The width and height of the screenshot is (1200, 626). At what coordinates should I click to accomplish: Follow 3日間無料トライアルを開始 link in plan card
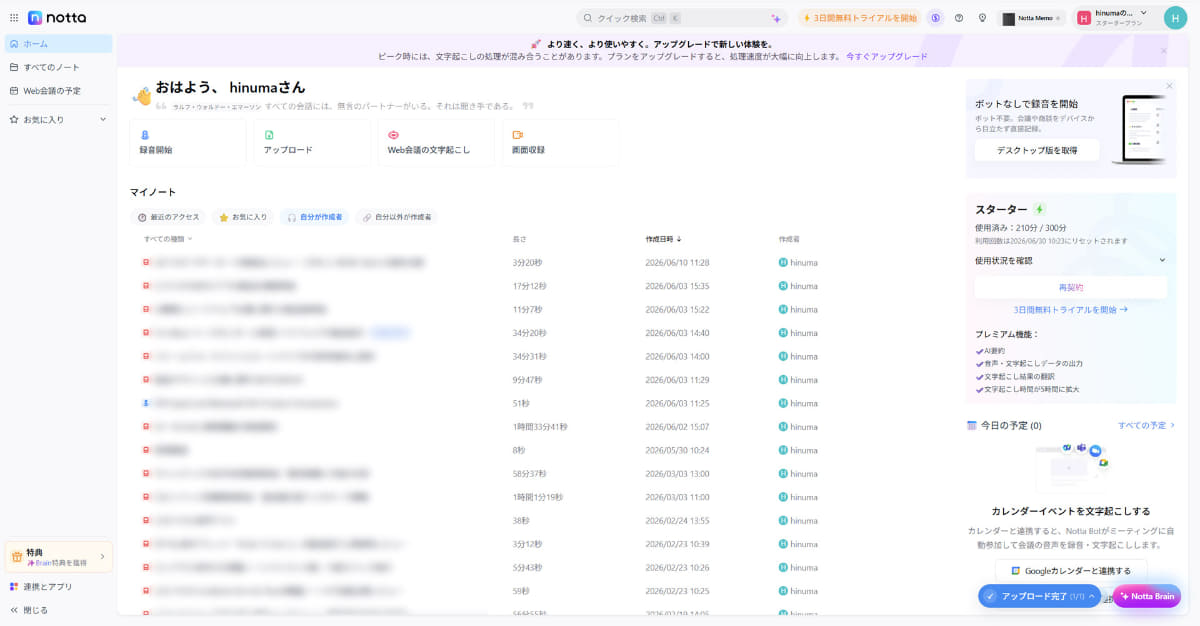pyautogui.click(x=1071, y=310)
